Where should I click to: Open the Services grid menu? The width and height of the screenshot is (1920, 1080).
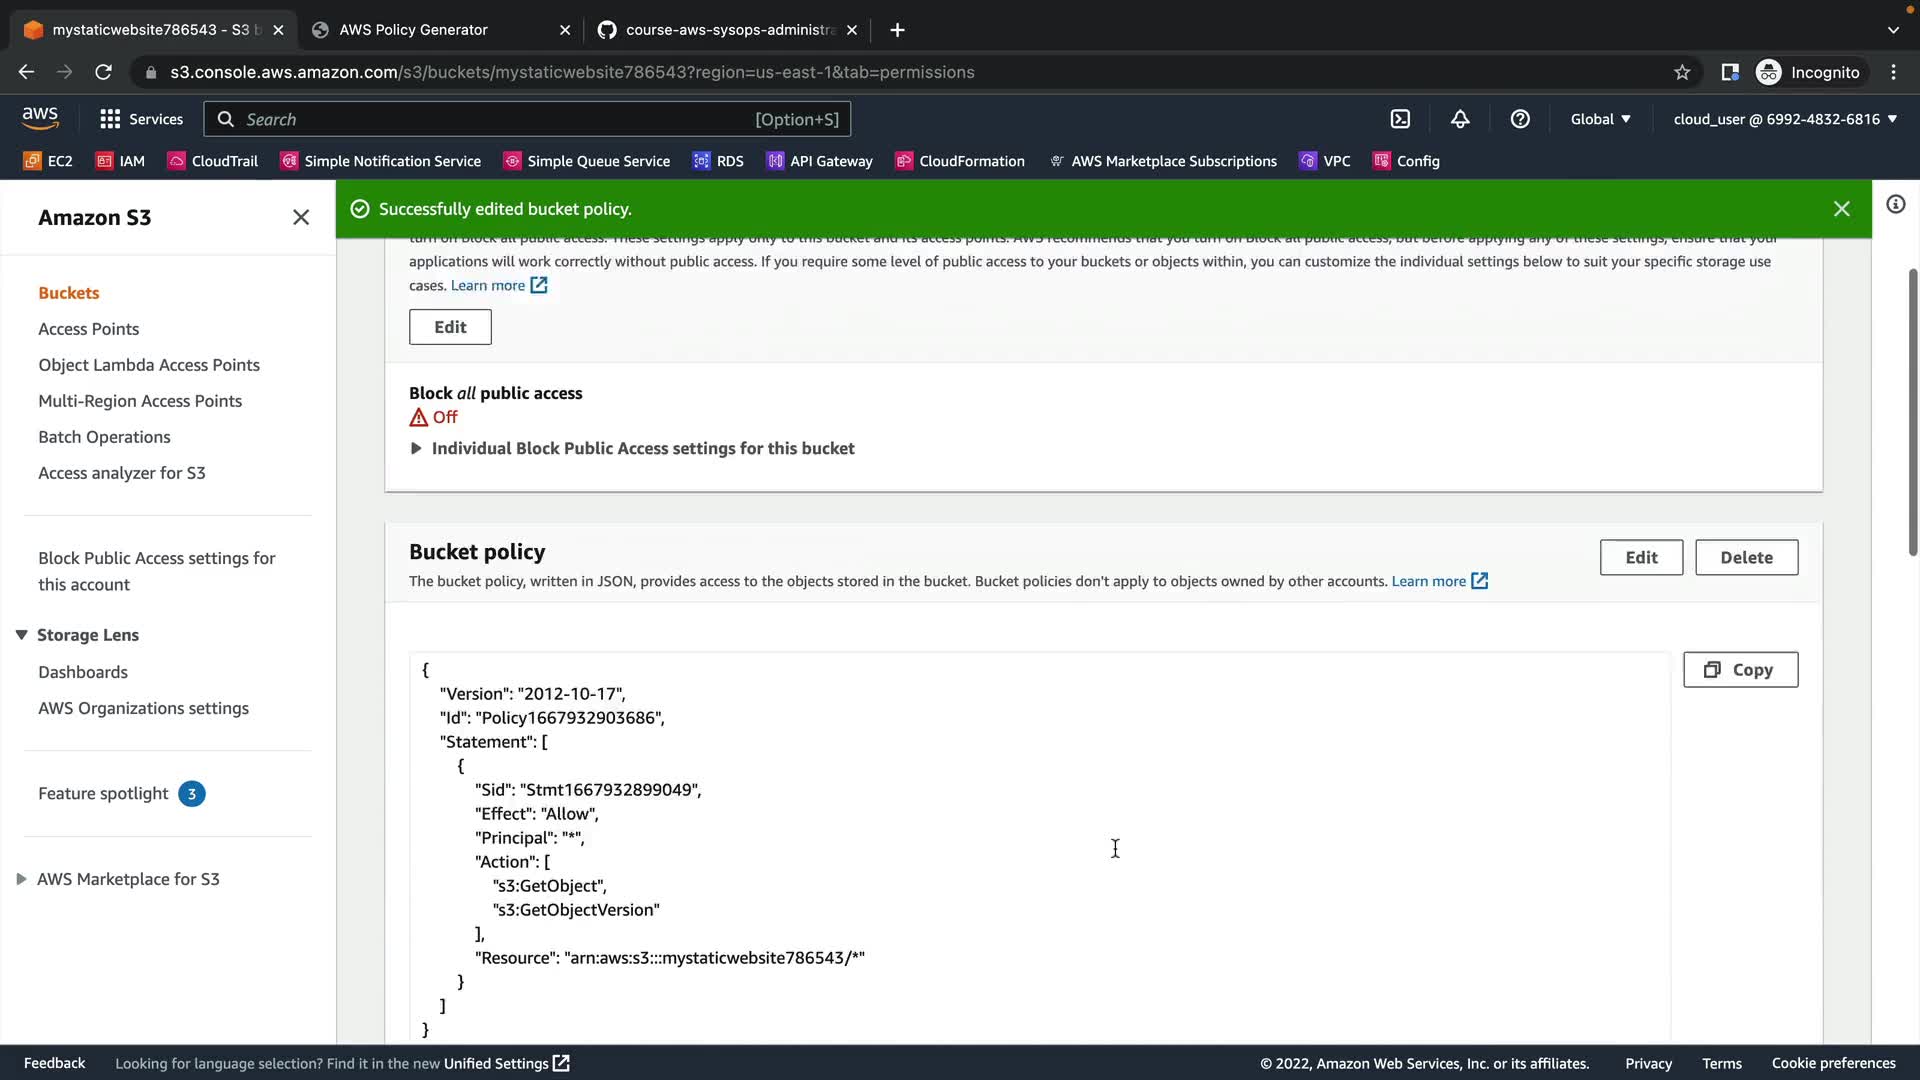pos(141,119)
